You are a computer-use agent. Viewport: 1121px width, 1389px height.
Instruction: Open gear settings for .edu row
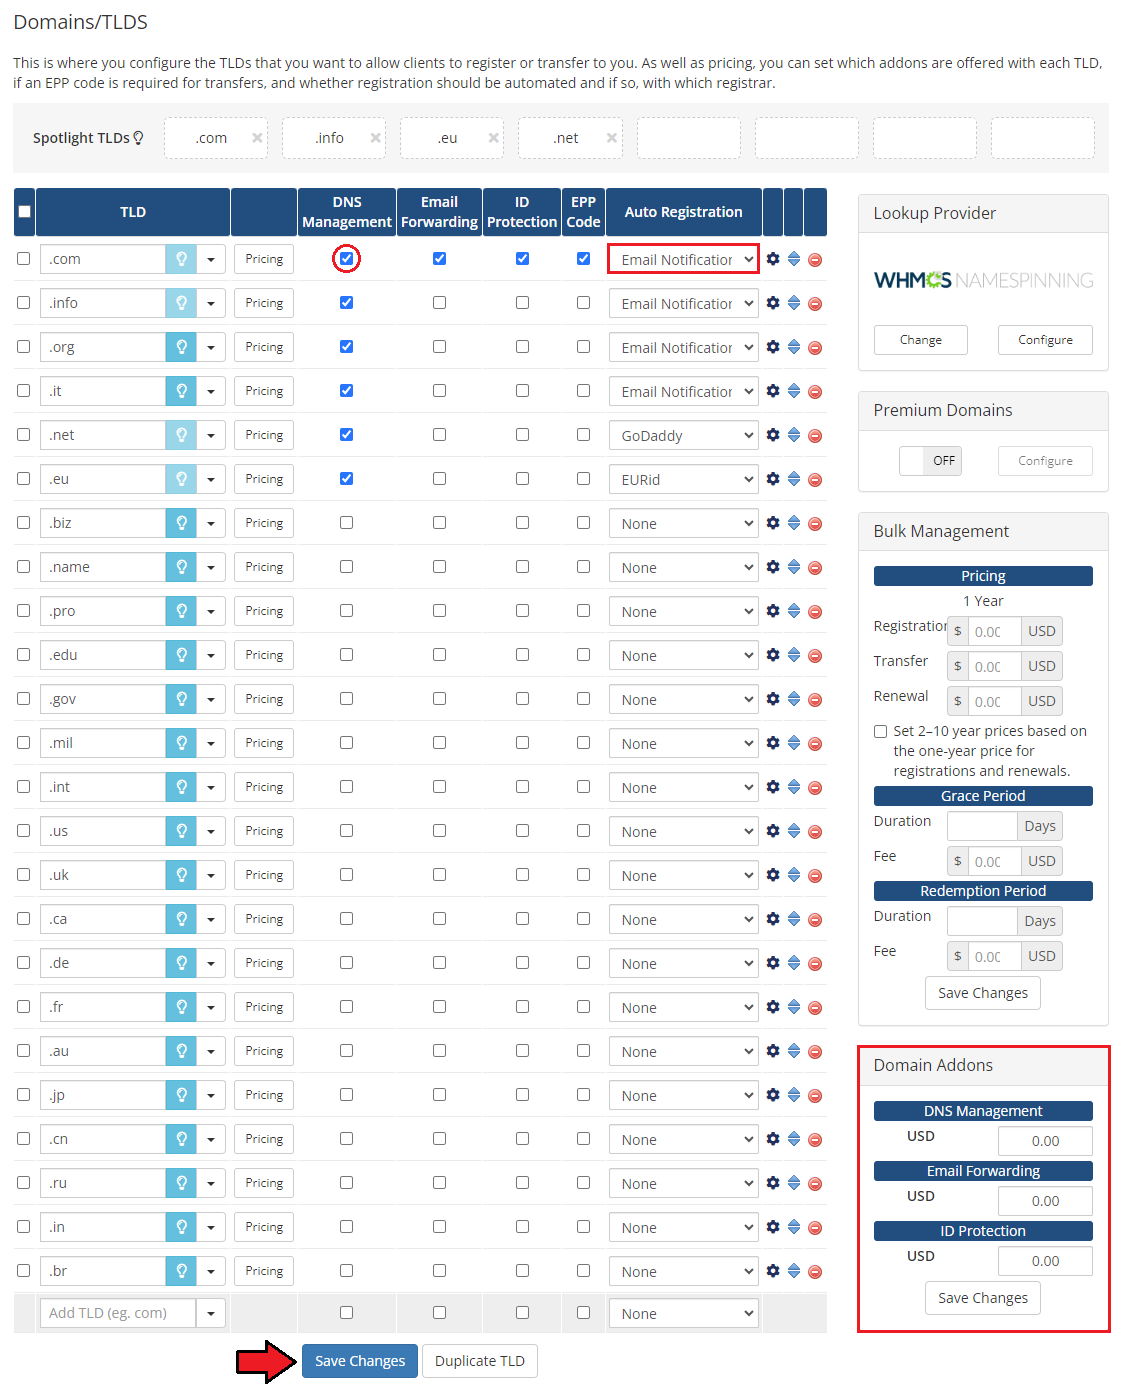click(773, 655)
